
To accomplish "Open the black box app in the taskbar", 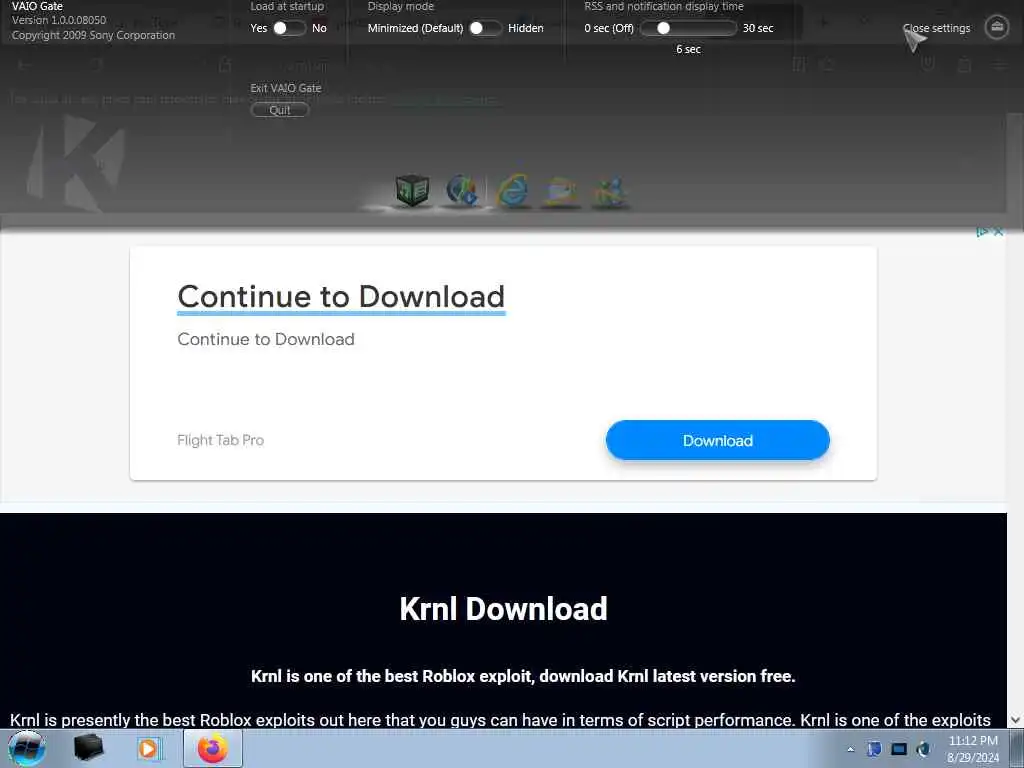I will pyautogui.click(x=88, y=748).
